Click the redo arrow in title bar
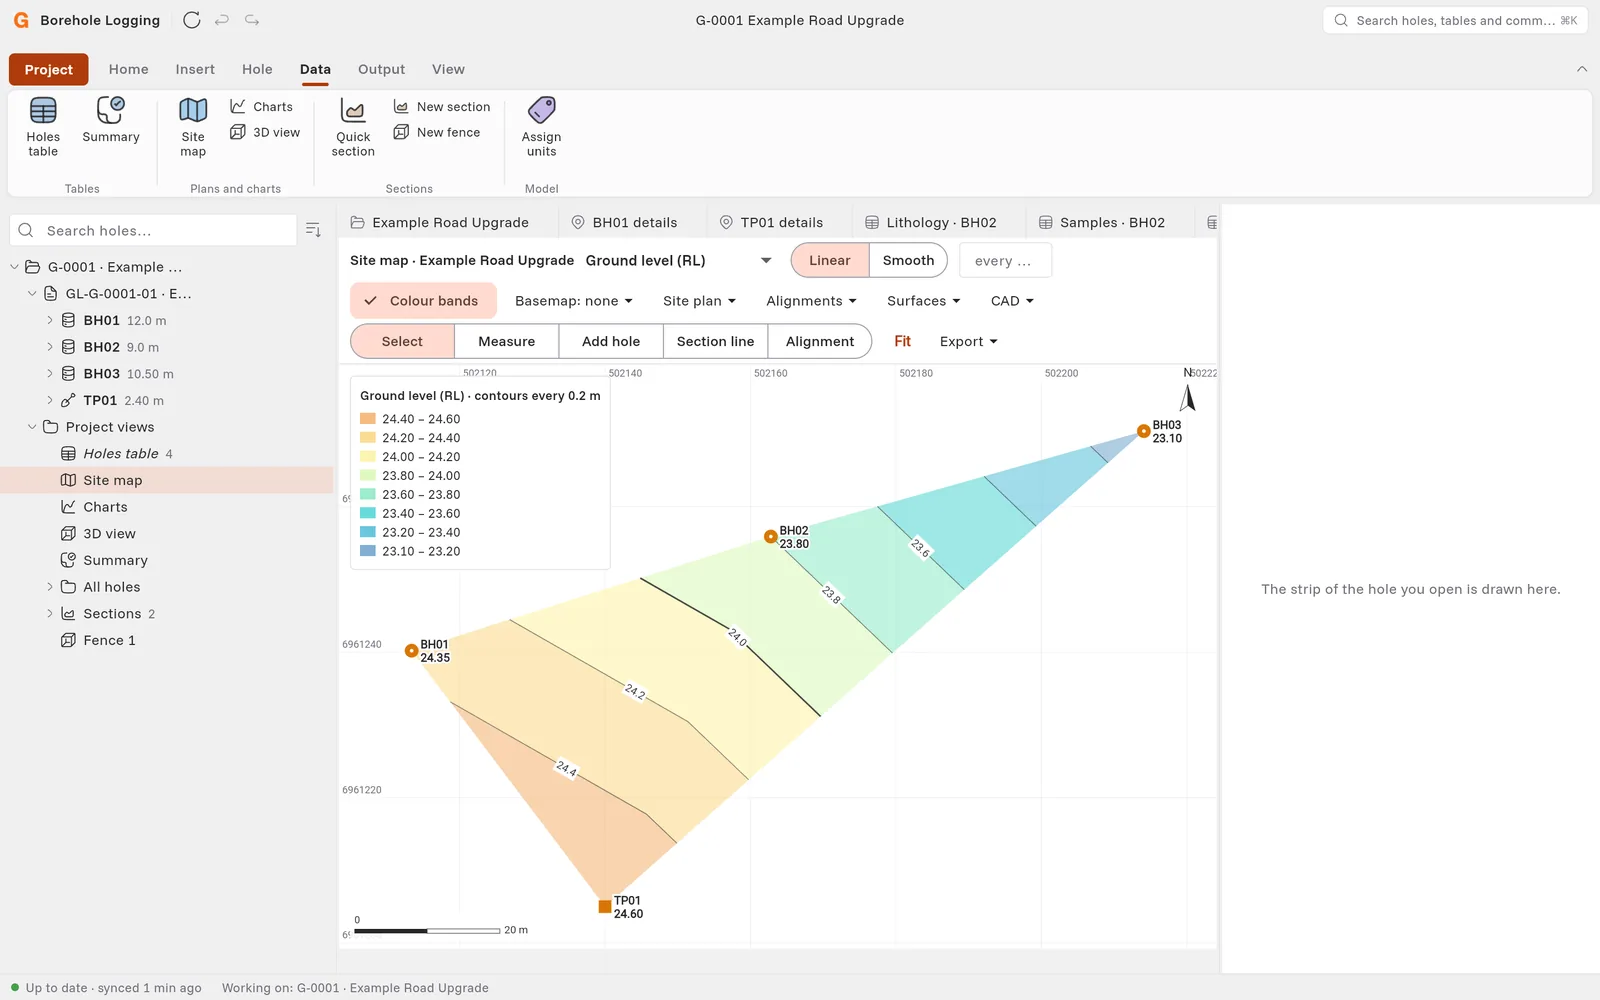 (252, 20)
